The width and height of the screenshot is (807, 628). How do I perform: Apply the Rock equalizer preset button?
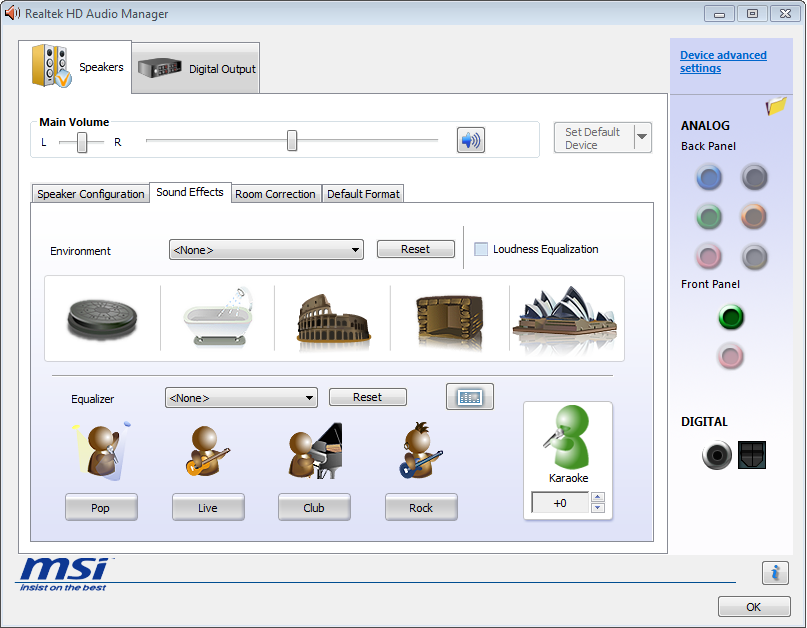pyautogui.click(x=421, y=508)
